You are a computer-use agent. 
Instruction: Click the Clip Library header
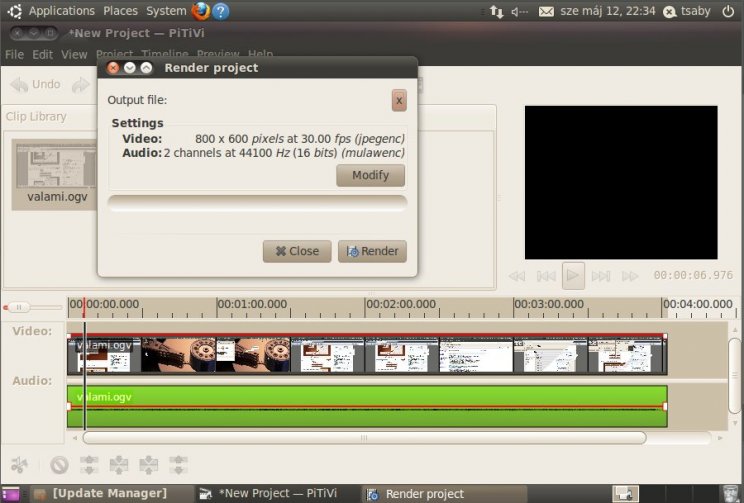(36, 117)
